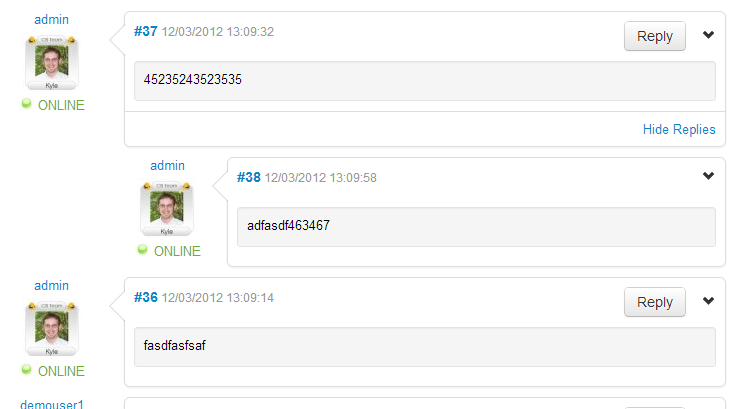Viewport: 736px width, 409px height.
Task: Open permalink #37
Action: pos(146,31)
